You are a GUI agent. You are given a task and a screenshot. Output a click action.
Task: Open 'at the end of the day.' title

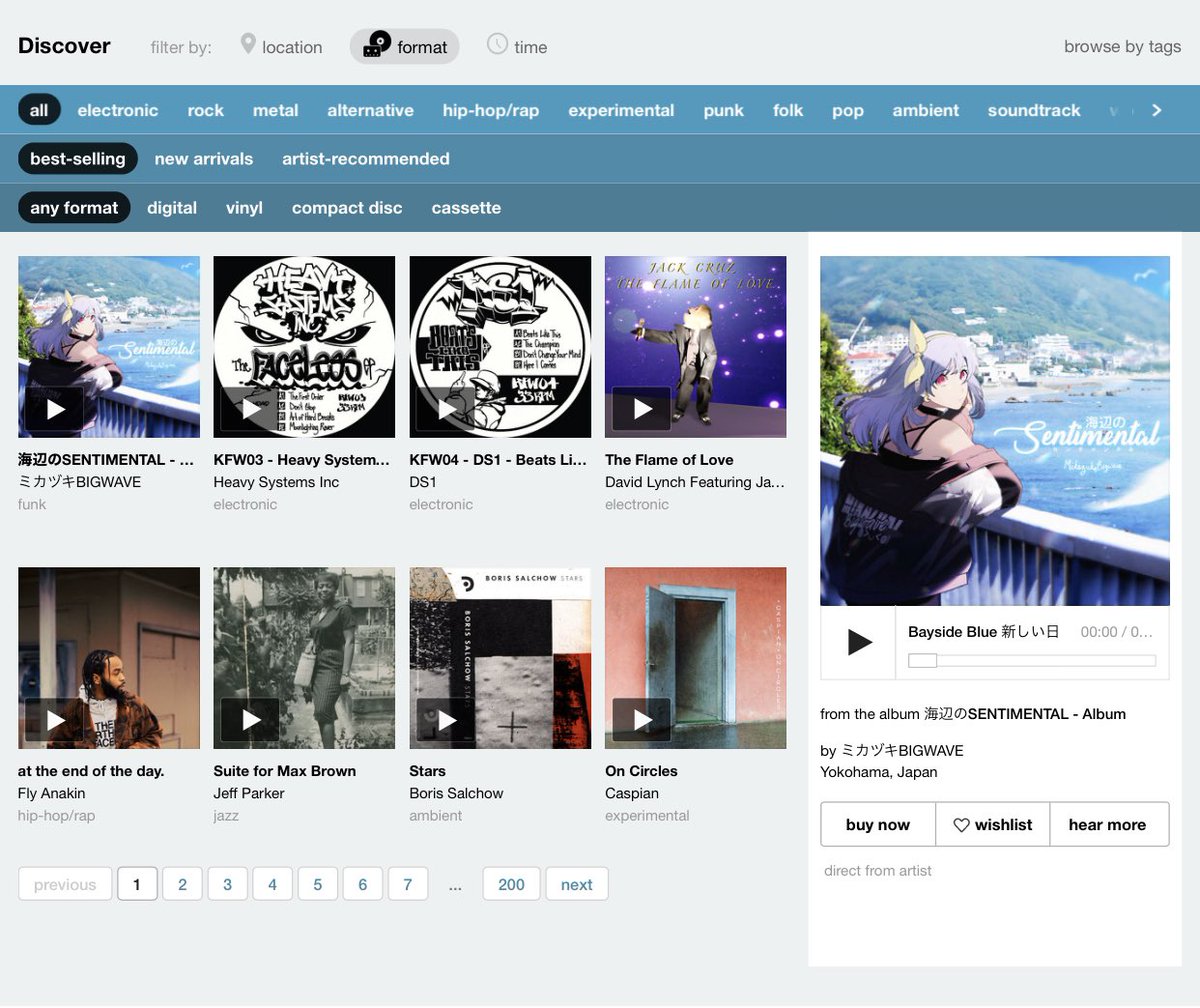pyautogui.click(x=91, y=771)
